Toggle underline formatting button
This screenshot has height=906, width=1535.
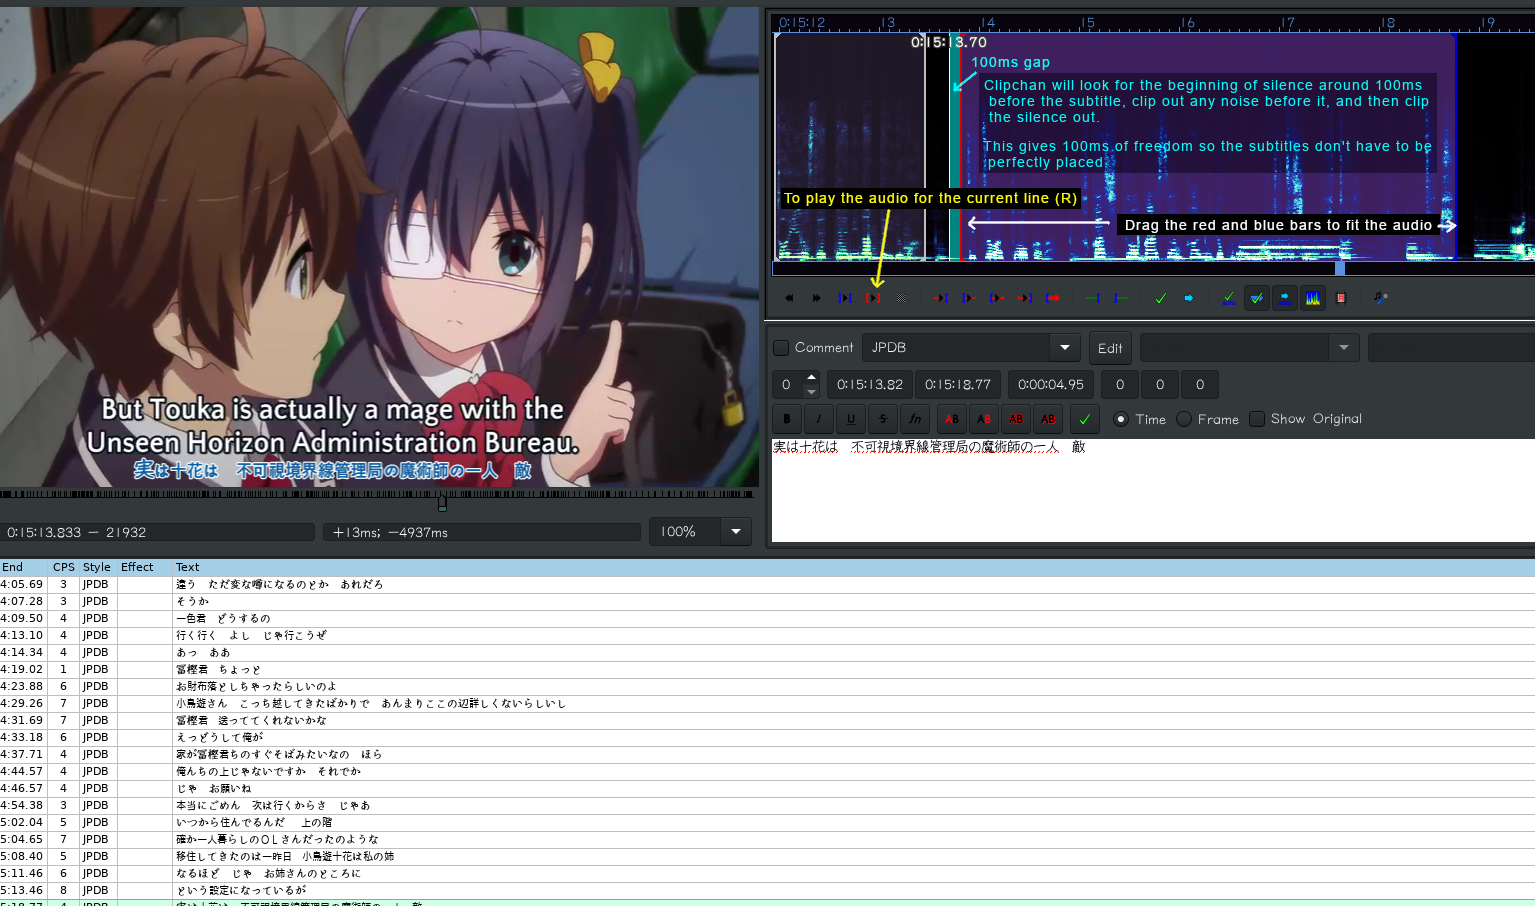click(x=851, y=419)
